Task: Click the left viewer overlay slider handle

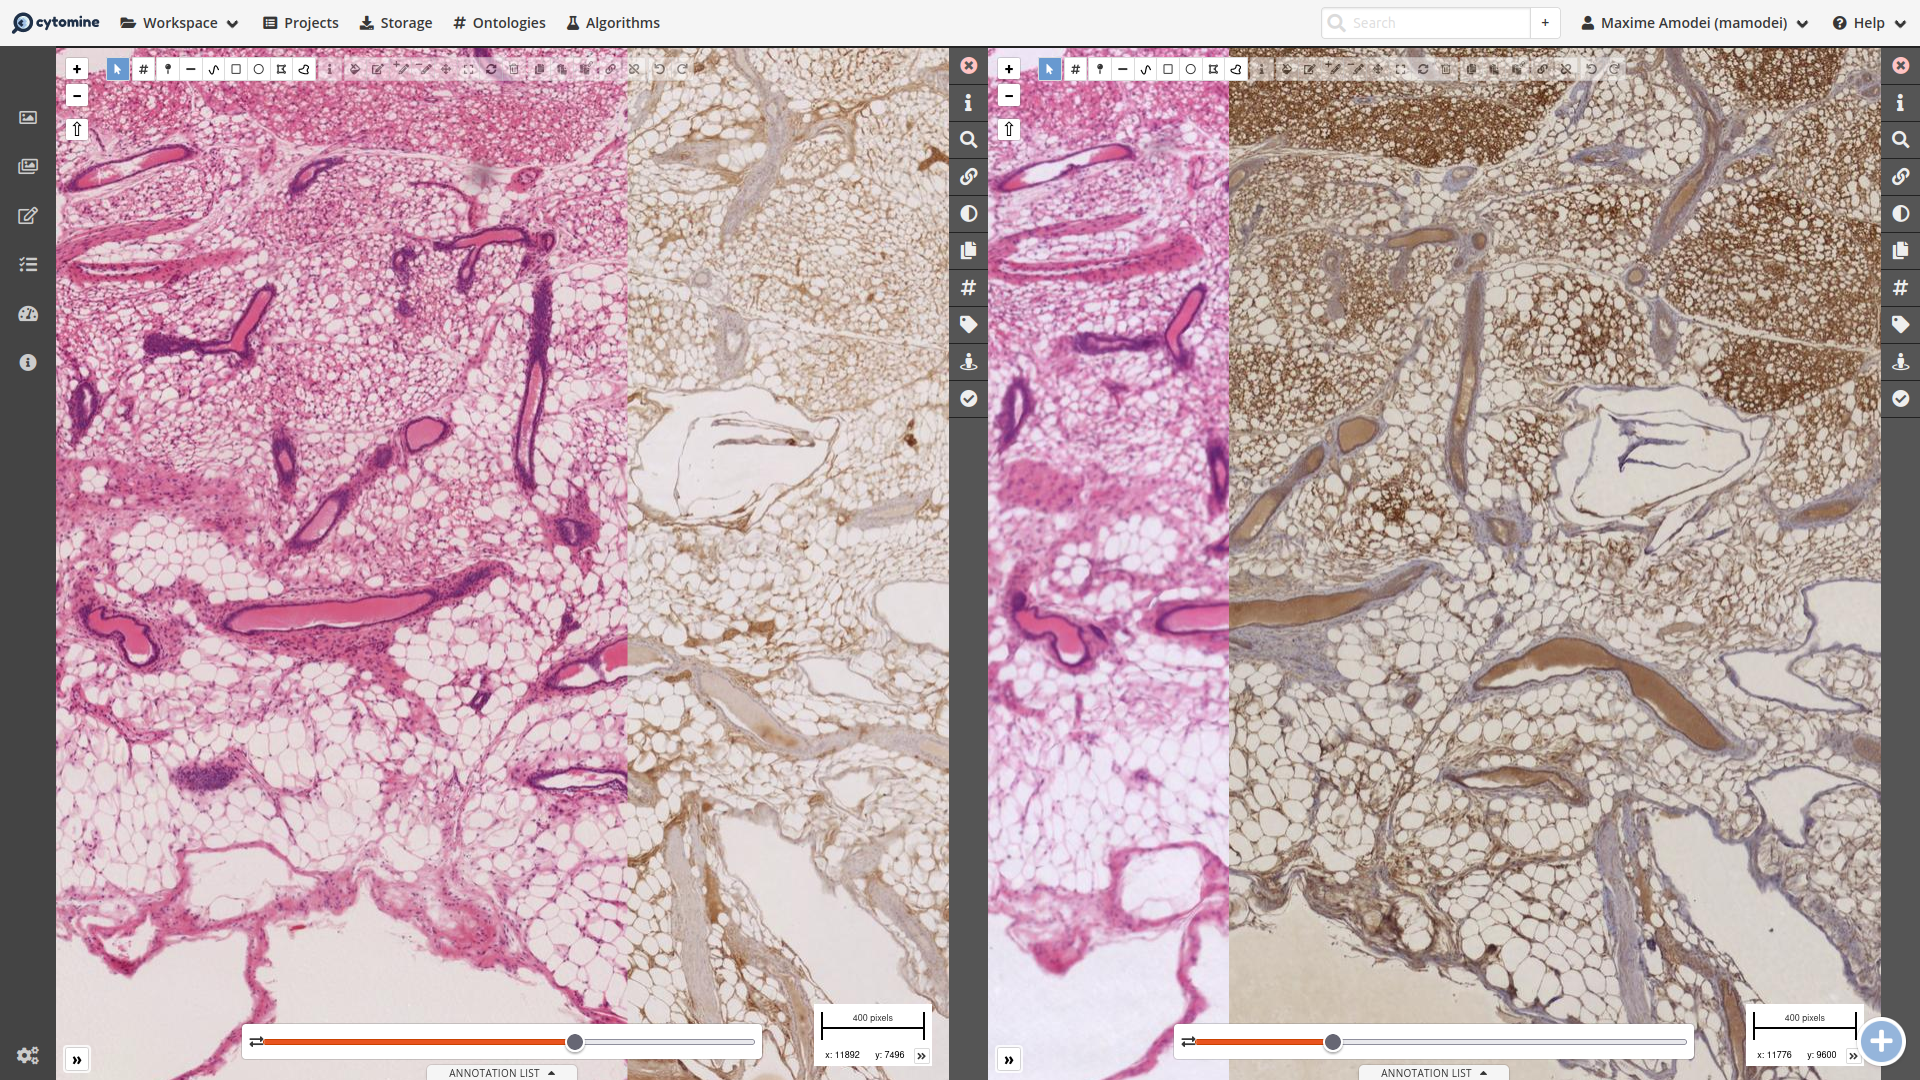Action: (x=575, y=1042)
